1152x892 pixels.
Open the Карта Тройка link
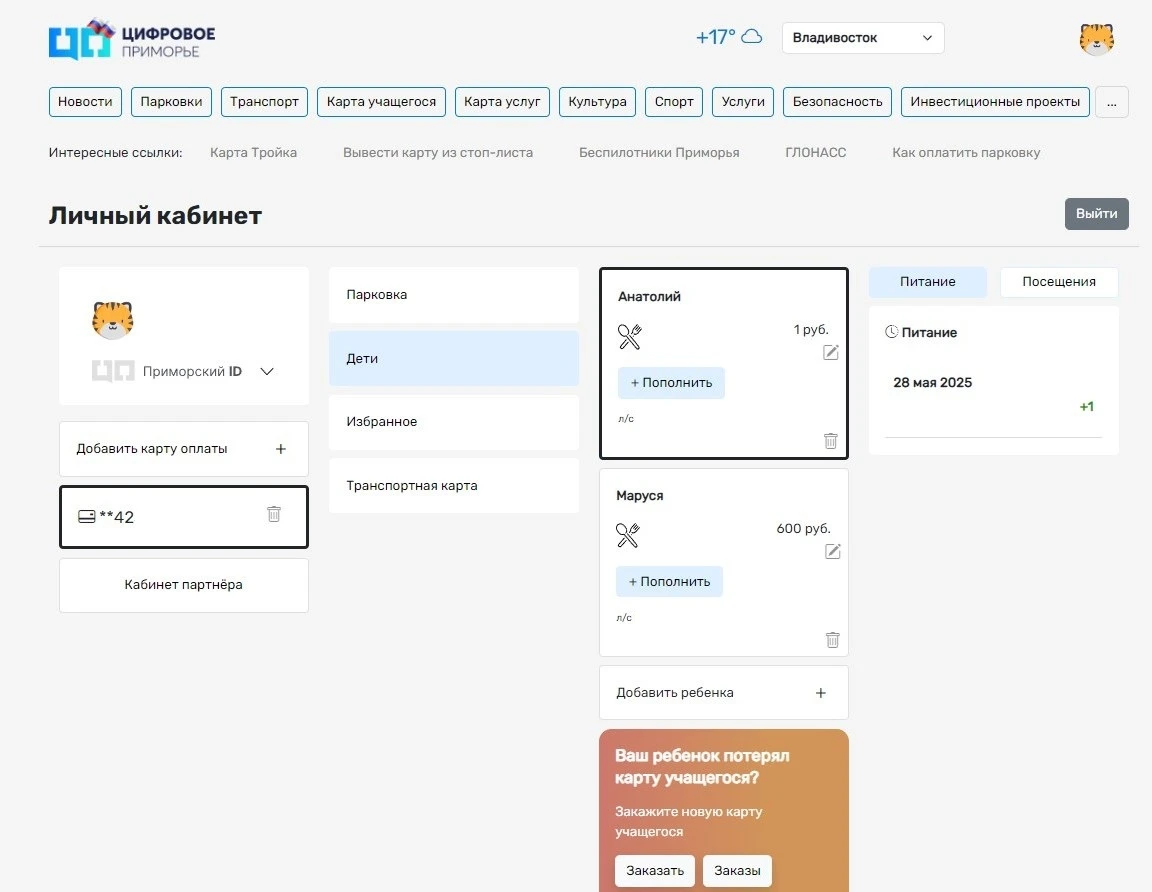(x=253, y=153)
